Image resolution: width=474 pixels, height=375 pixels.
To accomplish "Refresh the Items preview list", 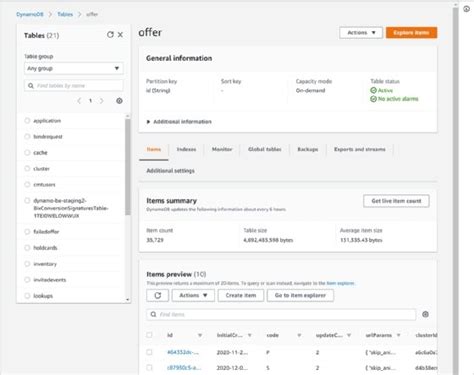I will point(157,295).
